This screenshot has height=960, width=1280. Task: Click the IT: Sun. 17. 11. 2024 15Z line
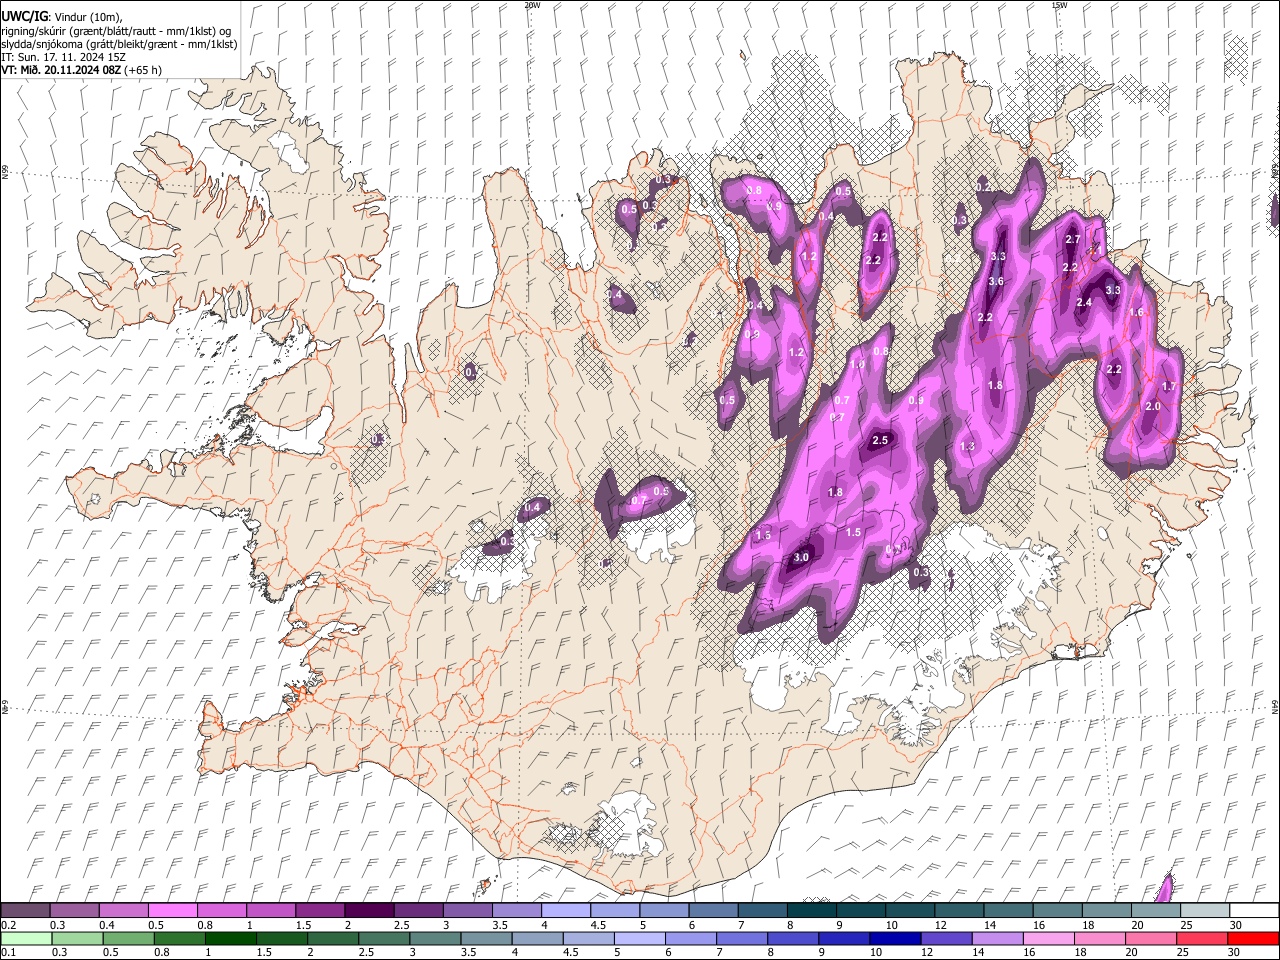pos(63,57)
